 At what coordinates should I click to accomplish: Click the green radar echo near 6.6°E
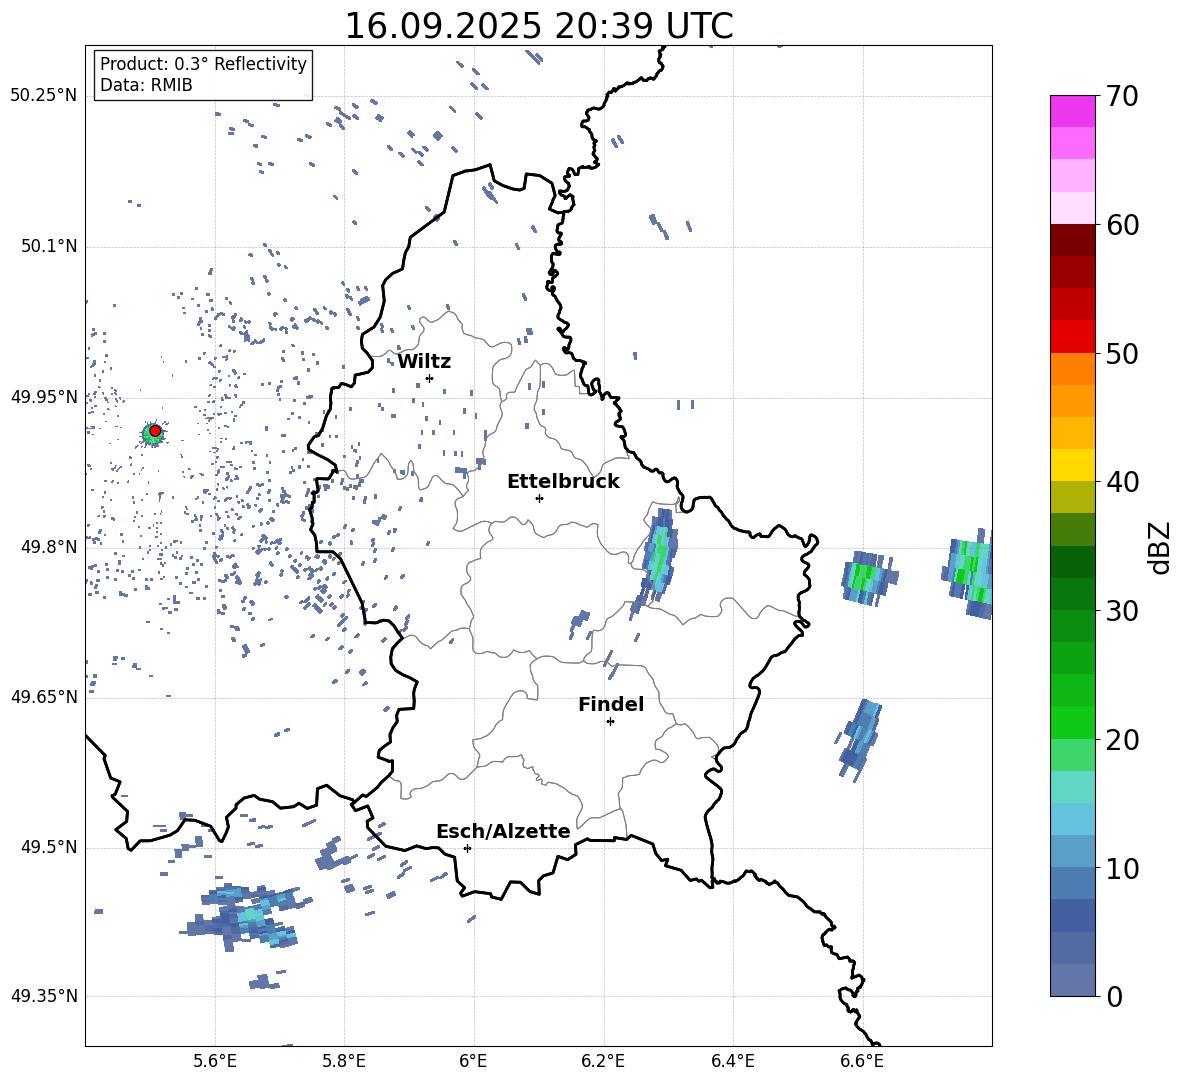click(x=868, y=577)
